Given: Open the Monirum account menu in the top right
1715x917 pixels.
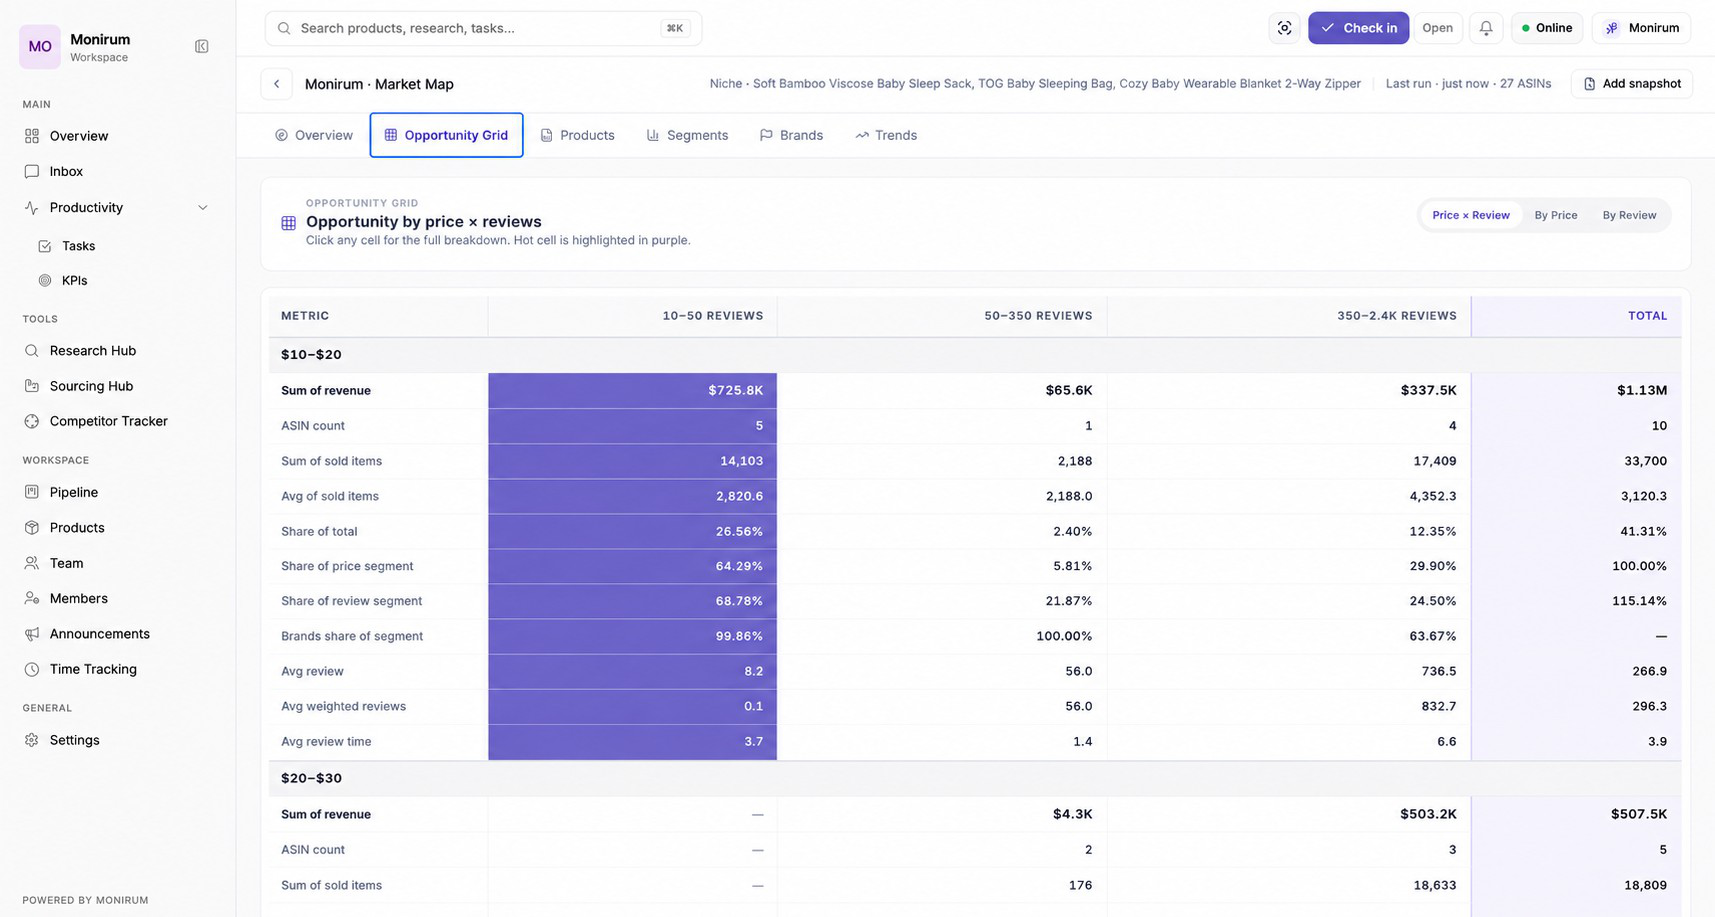Looking at the screenshot, I should 1641,28.
